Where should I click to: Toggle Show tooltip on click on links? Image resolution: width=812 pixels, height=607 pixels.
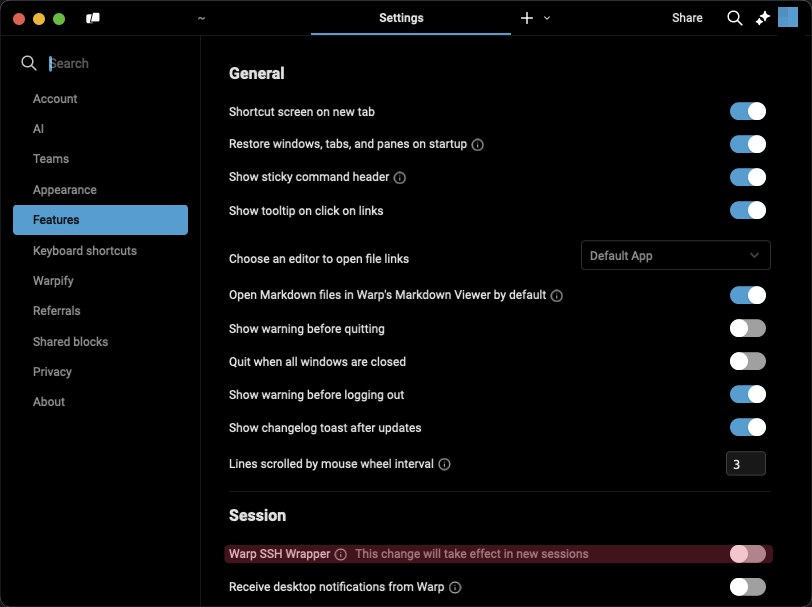[x=747, y=210]
